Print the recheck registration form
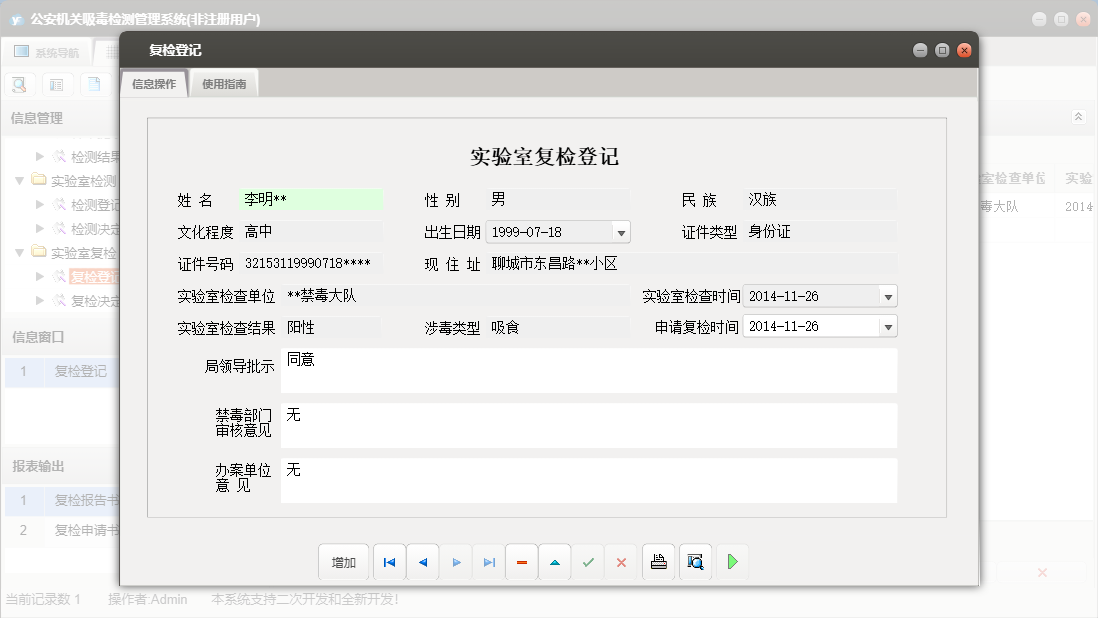This screenshot has height=618, width=1098. pos(658,562)
